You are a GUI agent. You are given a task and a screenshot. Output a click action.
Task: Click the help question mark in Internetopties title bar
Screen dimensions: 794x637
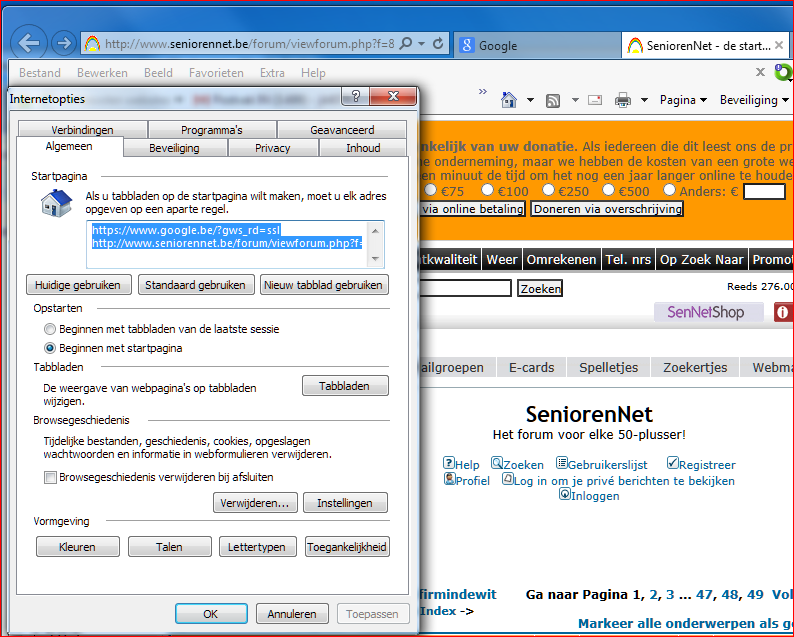click(x=355, y=96)
